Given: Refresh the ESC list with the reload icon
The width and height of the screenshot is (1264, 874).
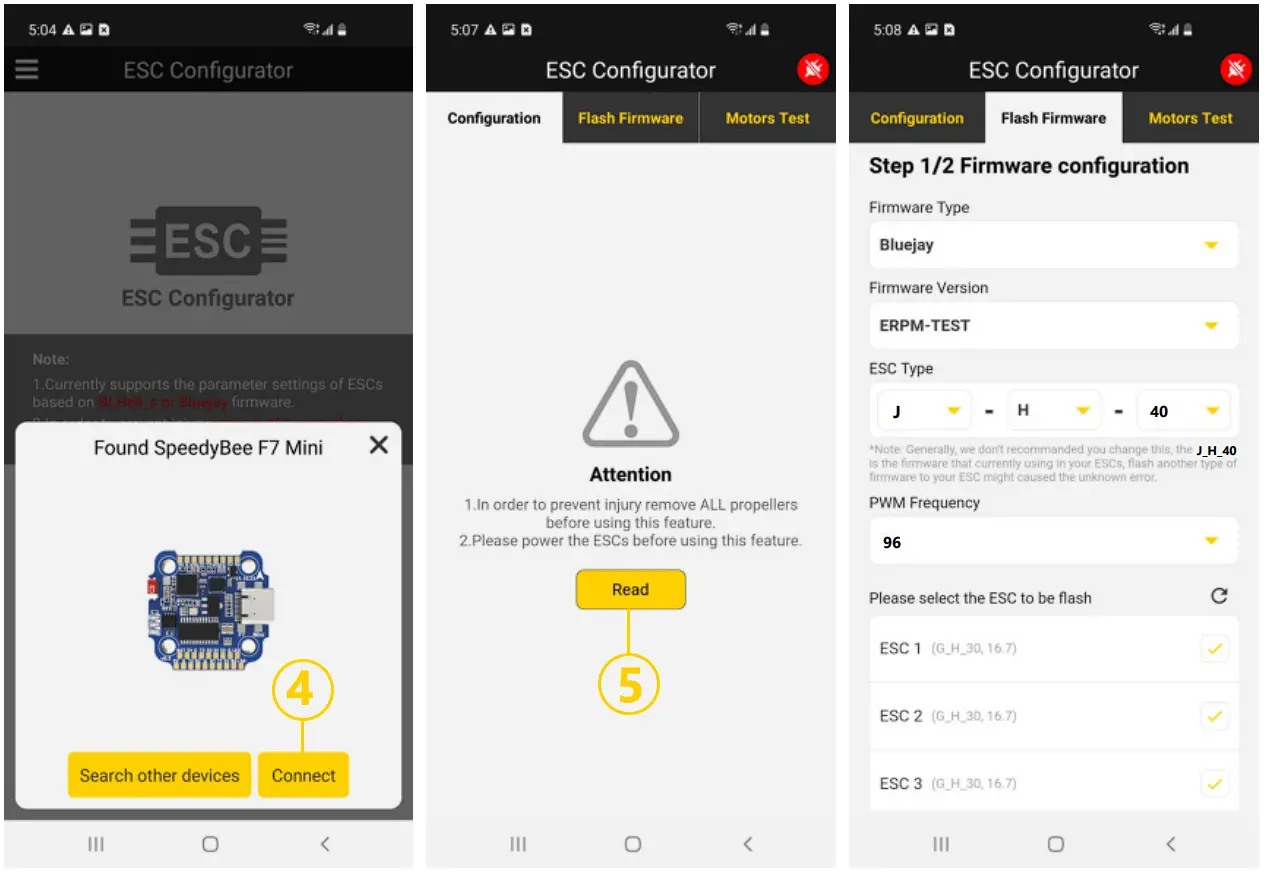Looking at the screenshot, I should pyautogui.click(x=1219, y=596).
